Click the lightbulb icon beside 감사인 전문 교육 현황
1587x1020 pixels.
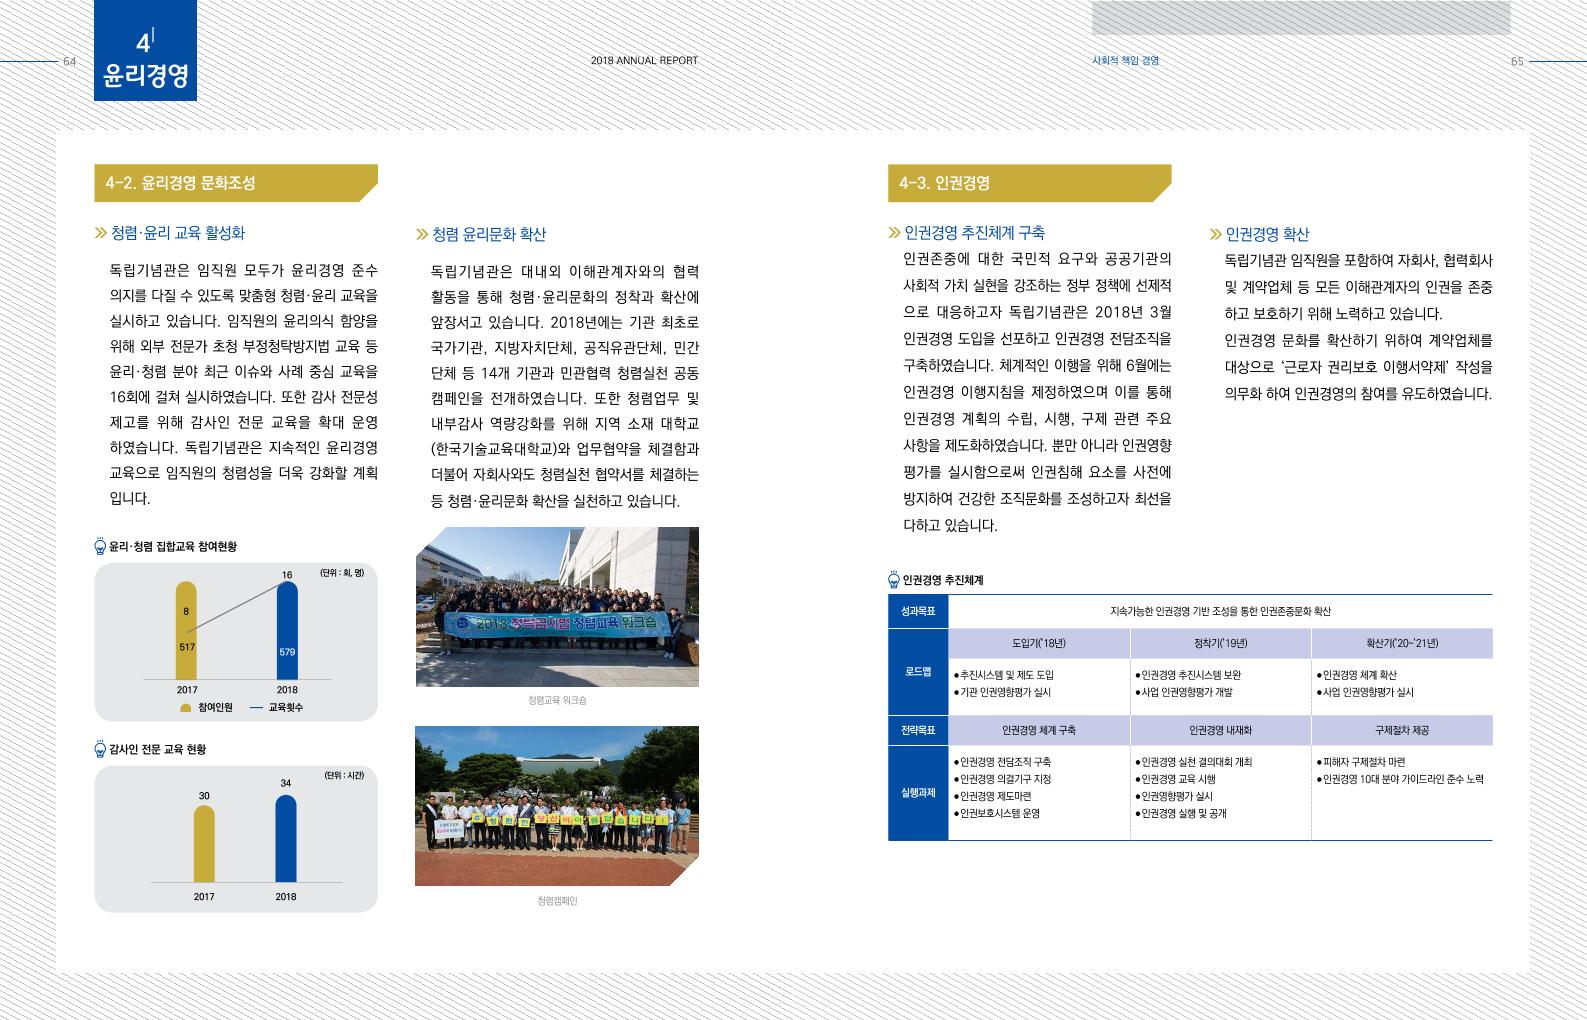[x=100, y=749]
